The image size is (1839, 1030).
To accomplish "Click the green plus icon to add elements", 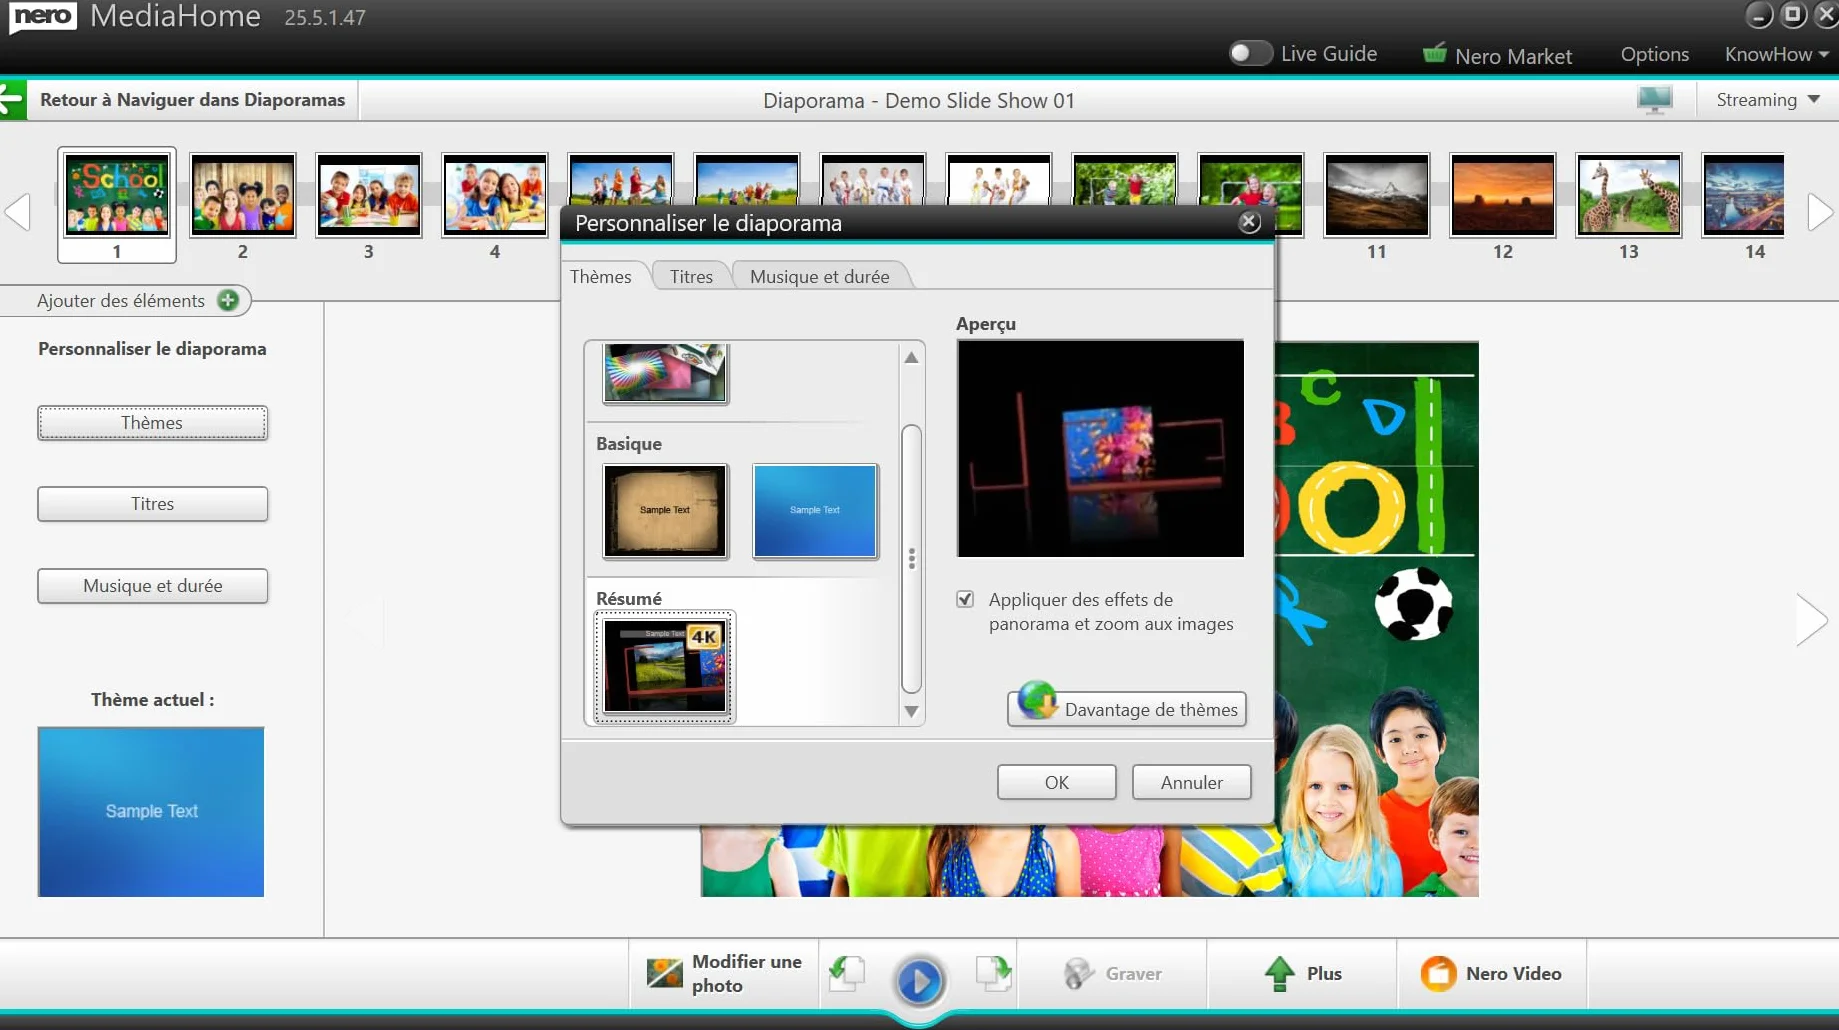I will point(228,300).
